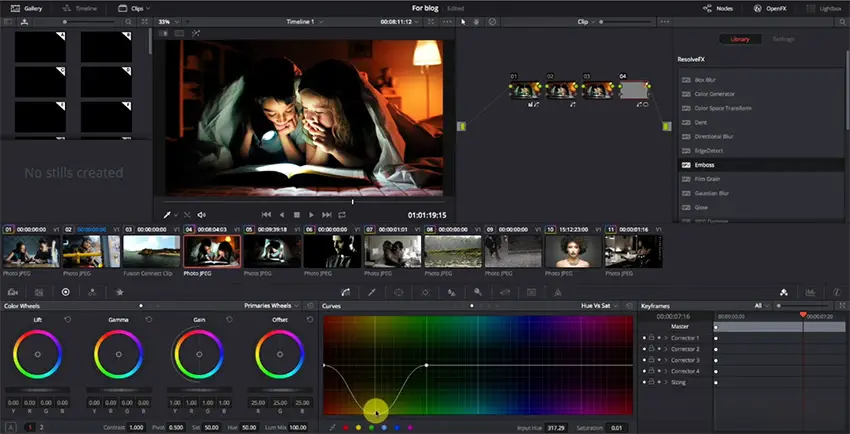Viewport: 850px width, 434px height.
Task: Expand the Corrector 1 keyframe track
Action: 666,338
